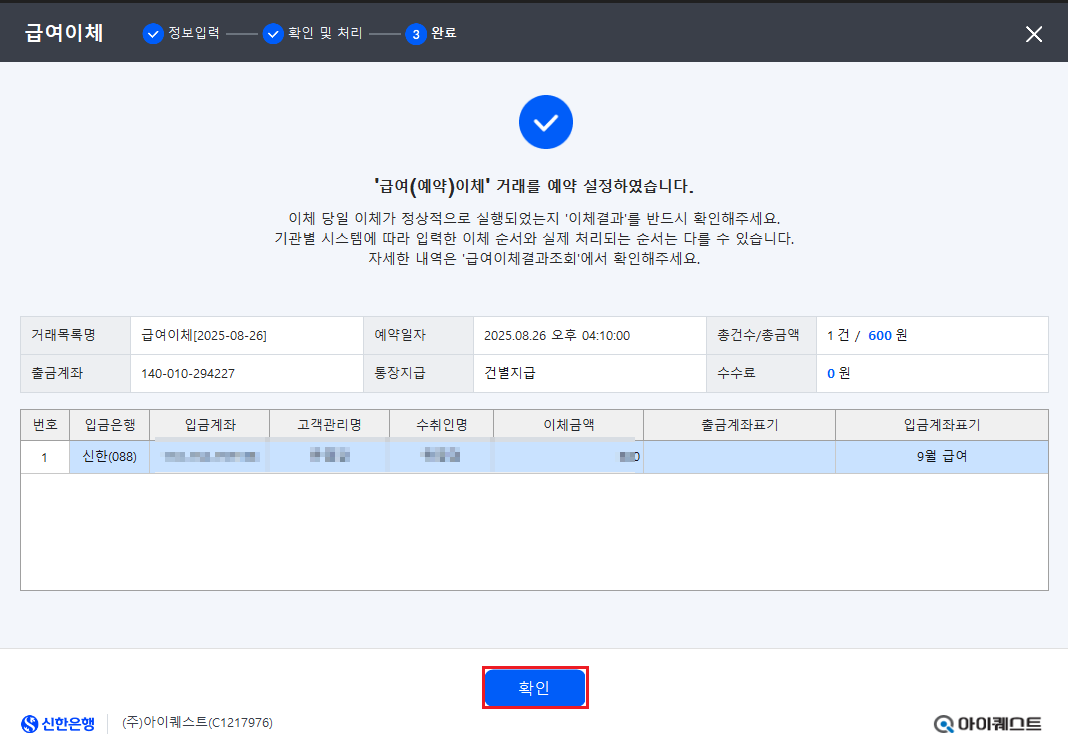
Task: Click the 입금계좌 column header
Action: pos(210,425)
